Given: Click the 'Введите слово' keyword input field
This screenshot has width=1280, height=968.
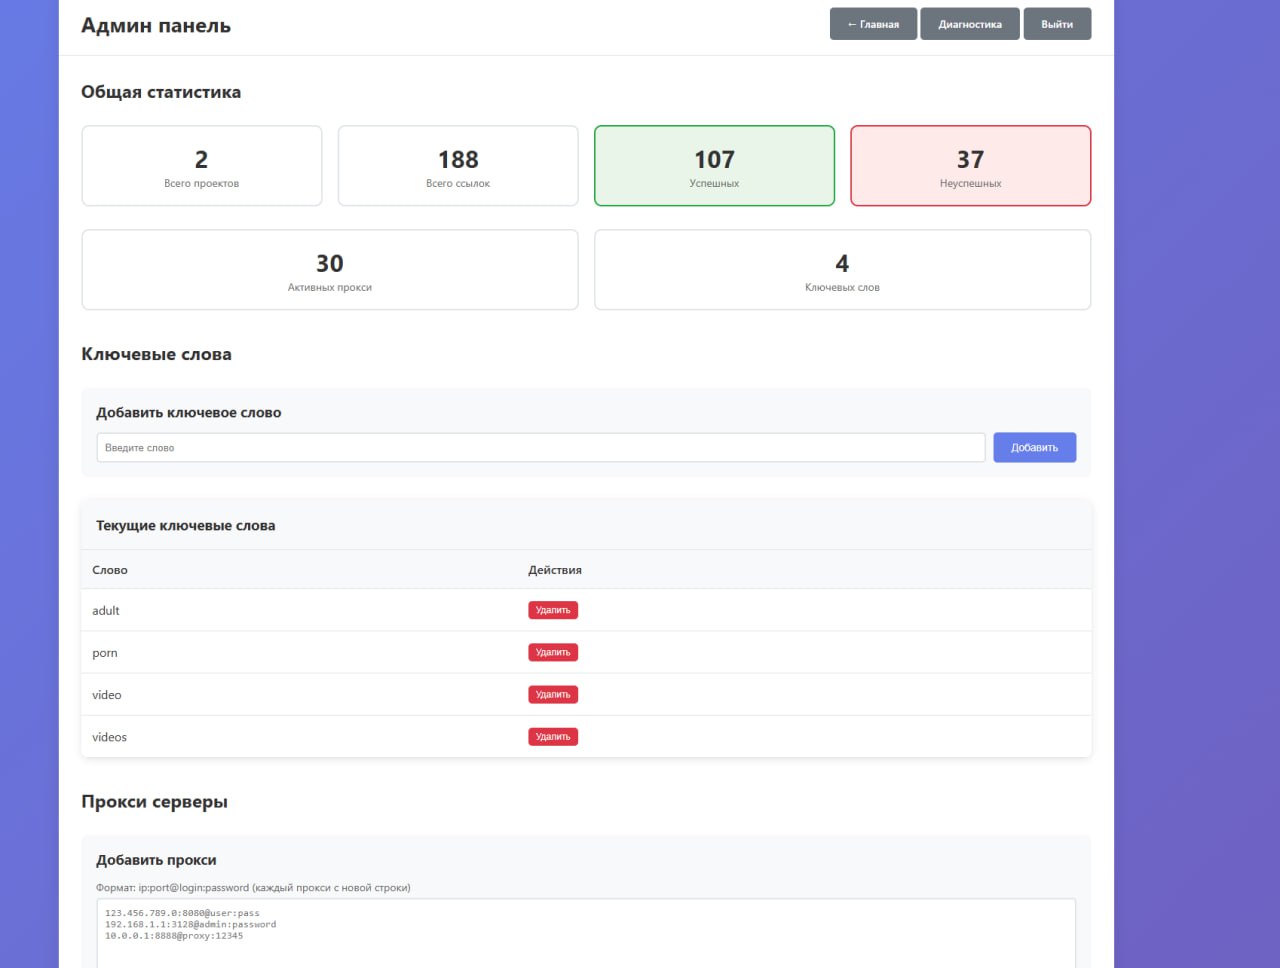Looking at the screenshot, I should (540, 448).
